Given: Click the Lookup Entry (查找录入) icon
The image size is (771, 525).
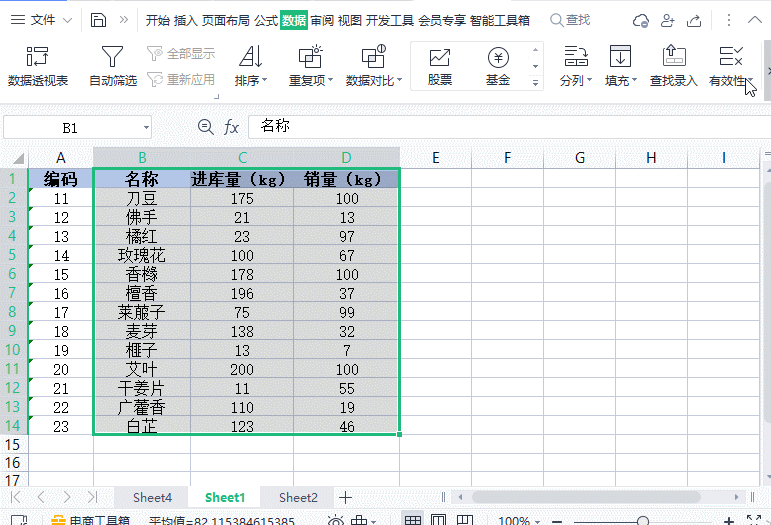Looking at the screenshot, I should pos(673,57).
